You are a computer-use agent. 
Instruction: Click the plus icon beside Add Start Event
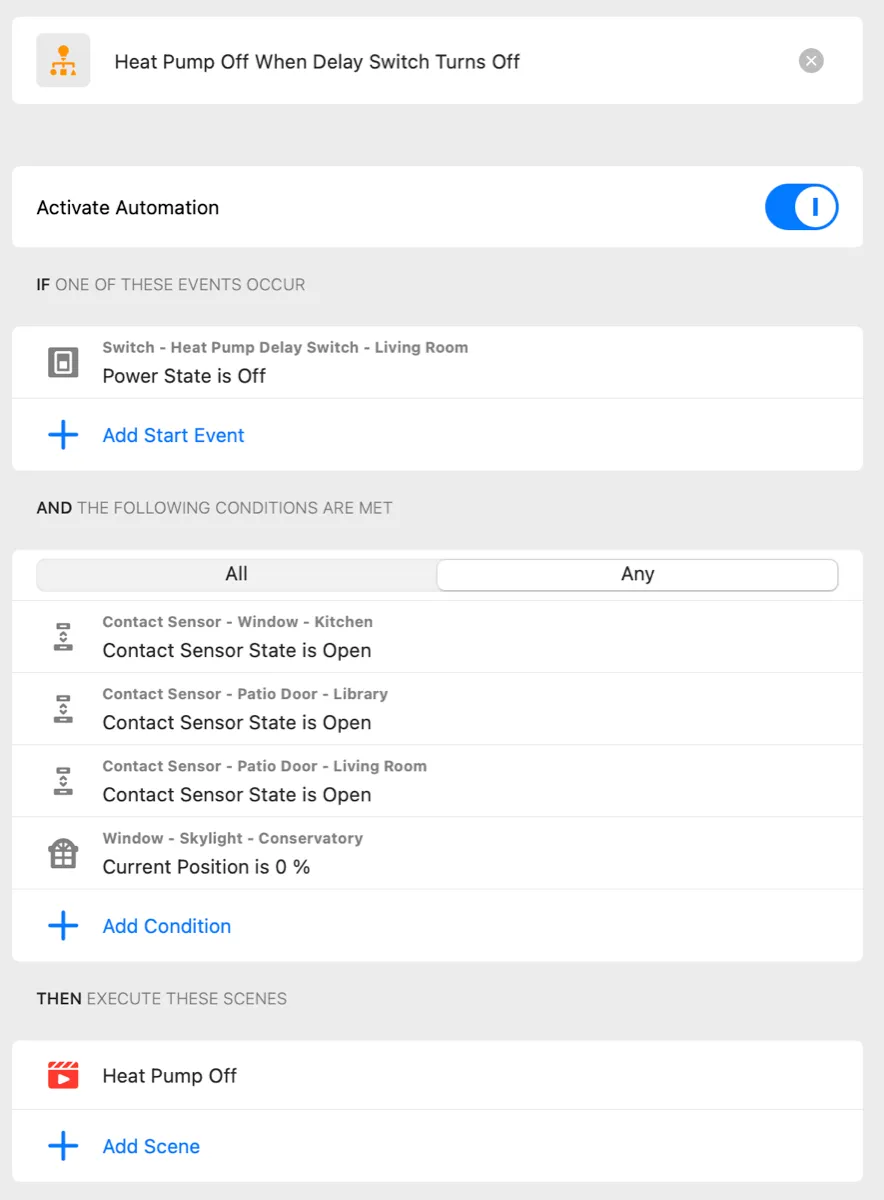pyautogui.click(x=63, y=435)
